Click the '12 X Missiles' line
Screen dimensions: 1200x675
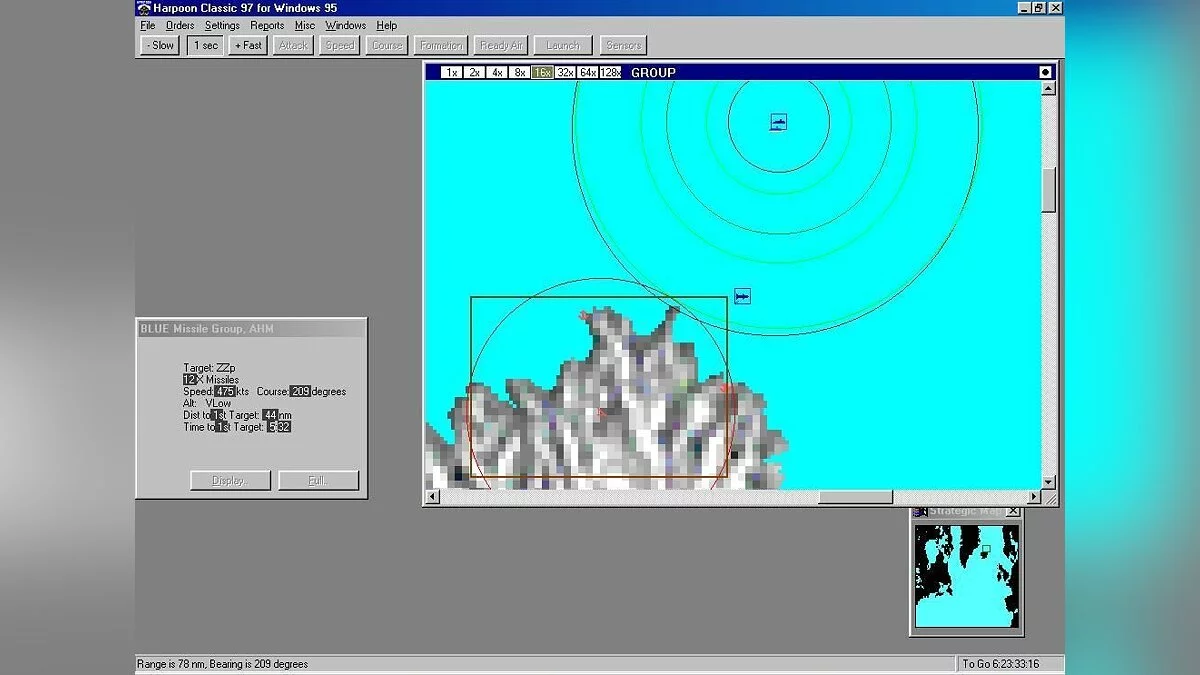point(211,380)
